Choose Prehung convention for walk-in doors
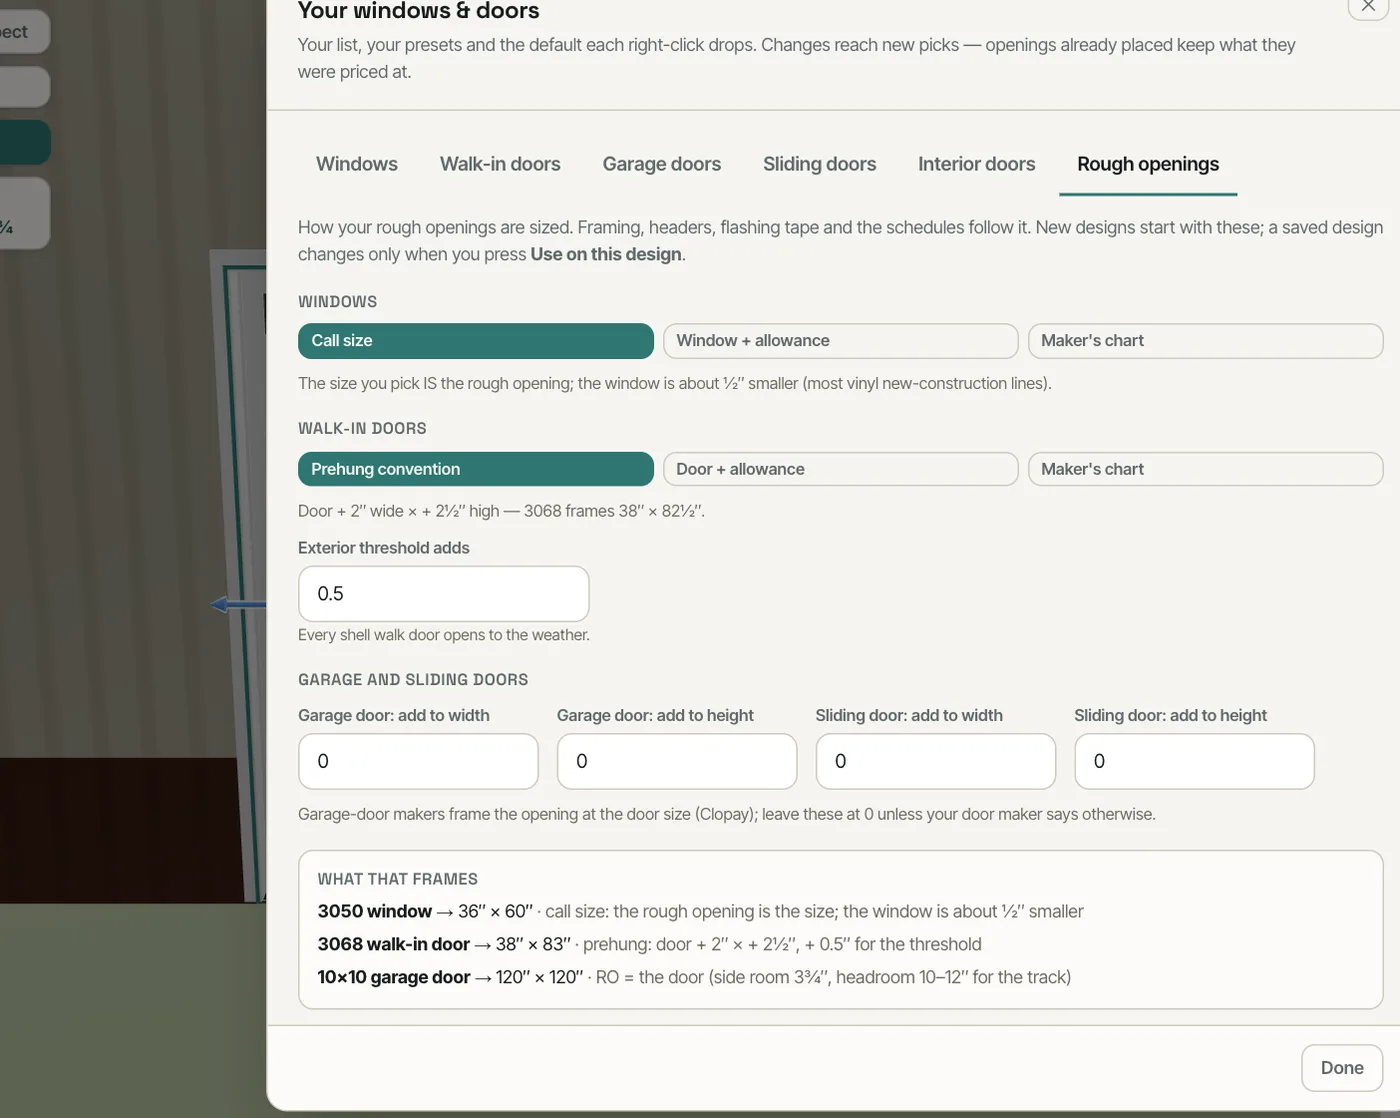The height and width of the screenshot is (1118, 1400). point(476,469)
